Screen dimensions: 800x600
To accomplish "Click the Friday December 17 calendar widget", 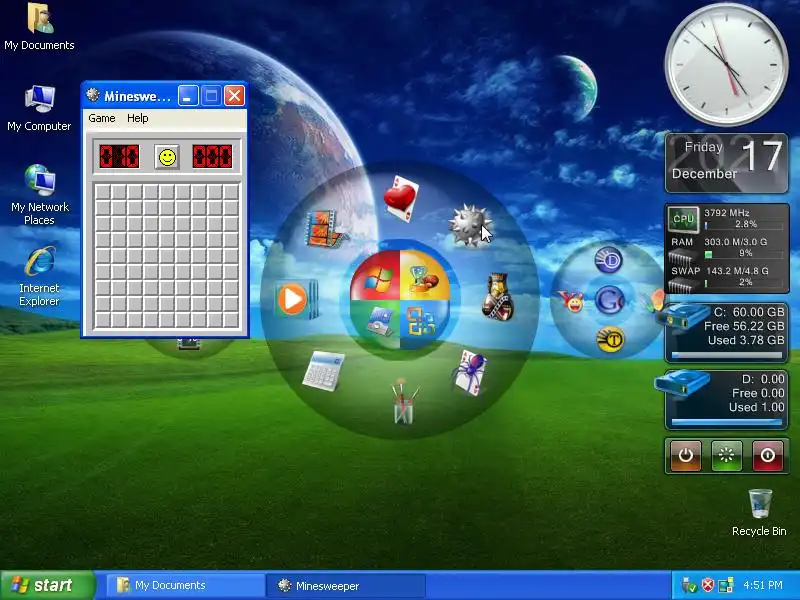I will [x=727, y=163].
